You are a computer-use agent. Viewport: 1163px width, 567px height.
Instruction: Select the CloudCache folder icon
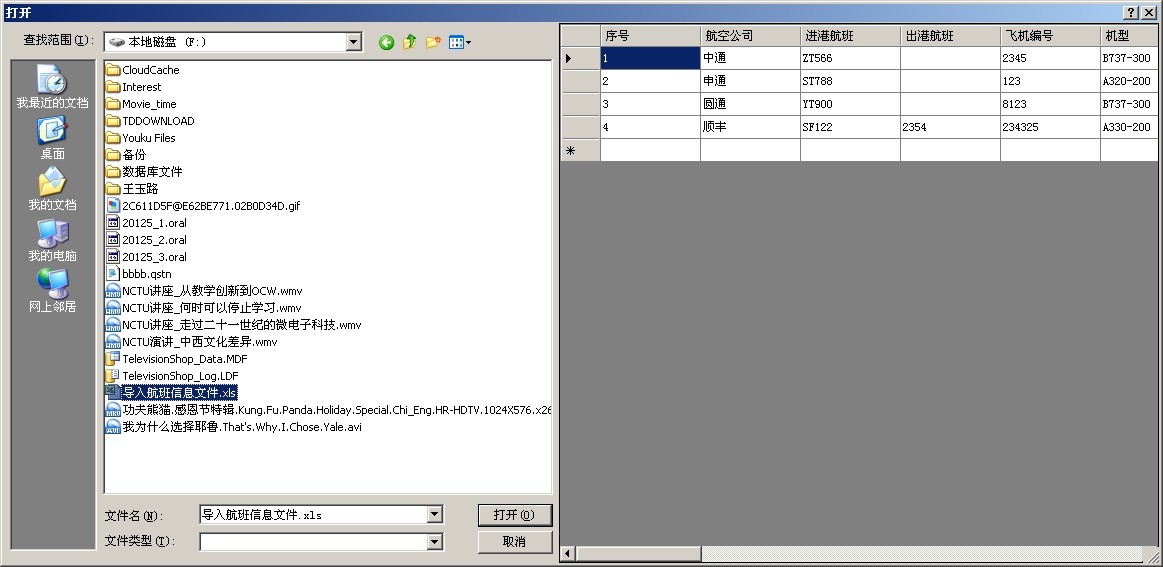click(x=113, y=70)
